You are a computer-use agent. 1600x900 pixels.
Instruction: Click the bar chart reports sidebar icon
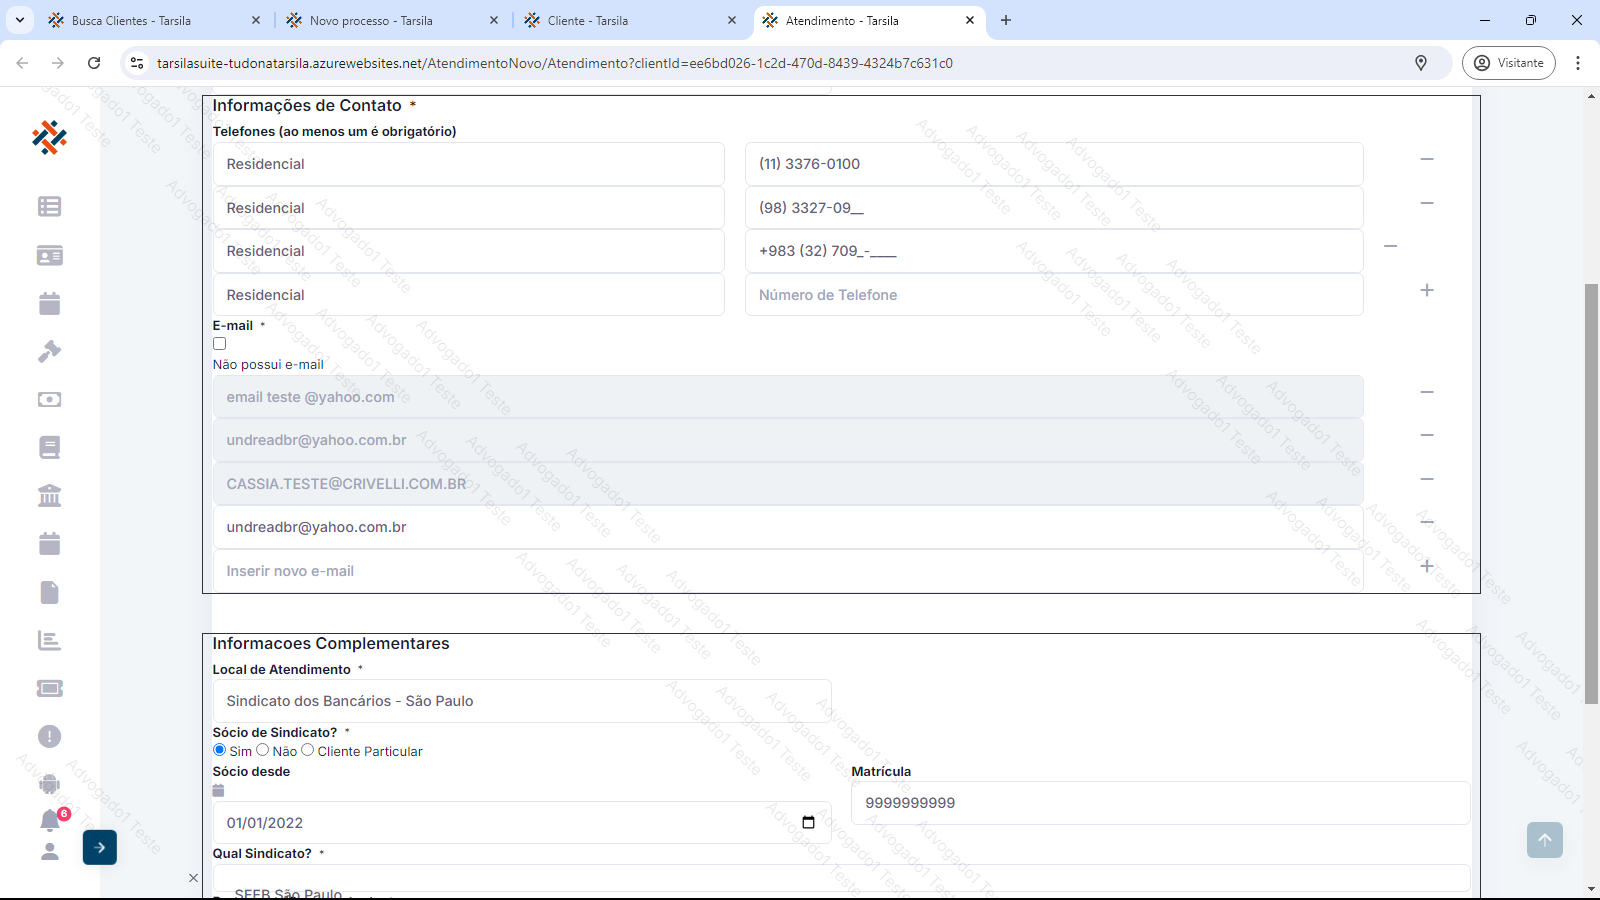click(x=49, y=640)
